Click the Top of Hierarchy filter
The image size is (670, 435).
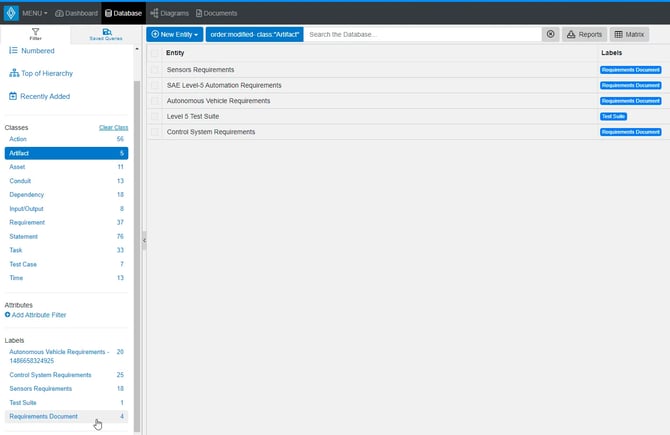point(43,73)
